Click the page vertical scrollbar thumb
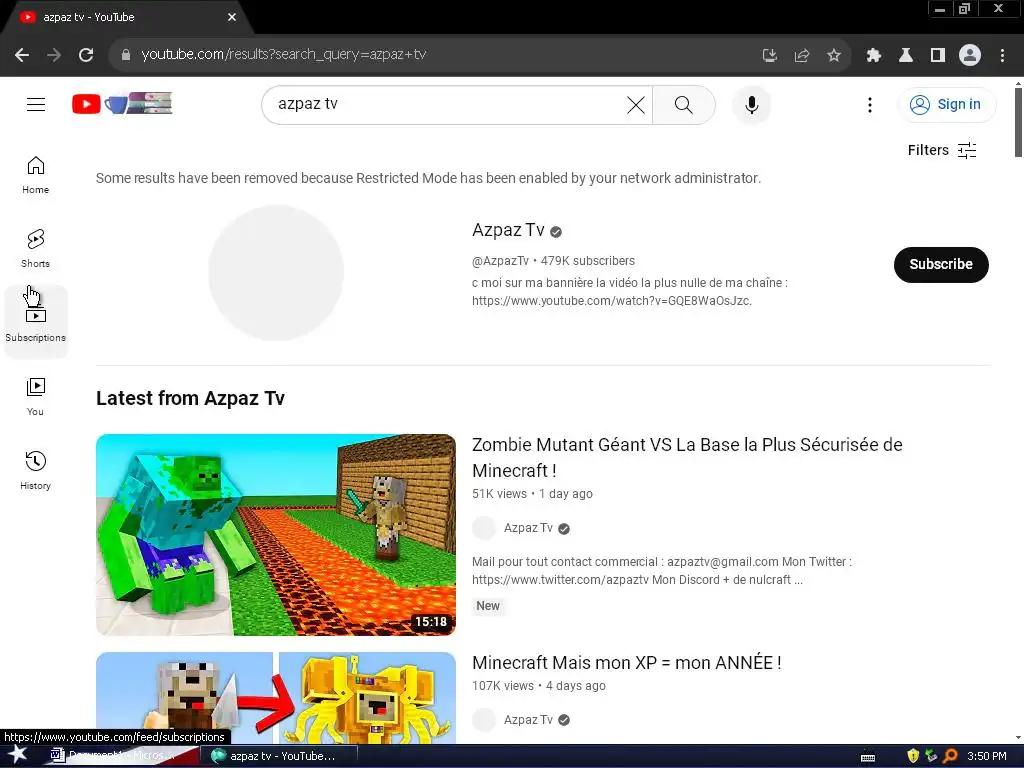This screenshot has width=1024, height=768. point(1018,122)
